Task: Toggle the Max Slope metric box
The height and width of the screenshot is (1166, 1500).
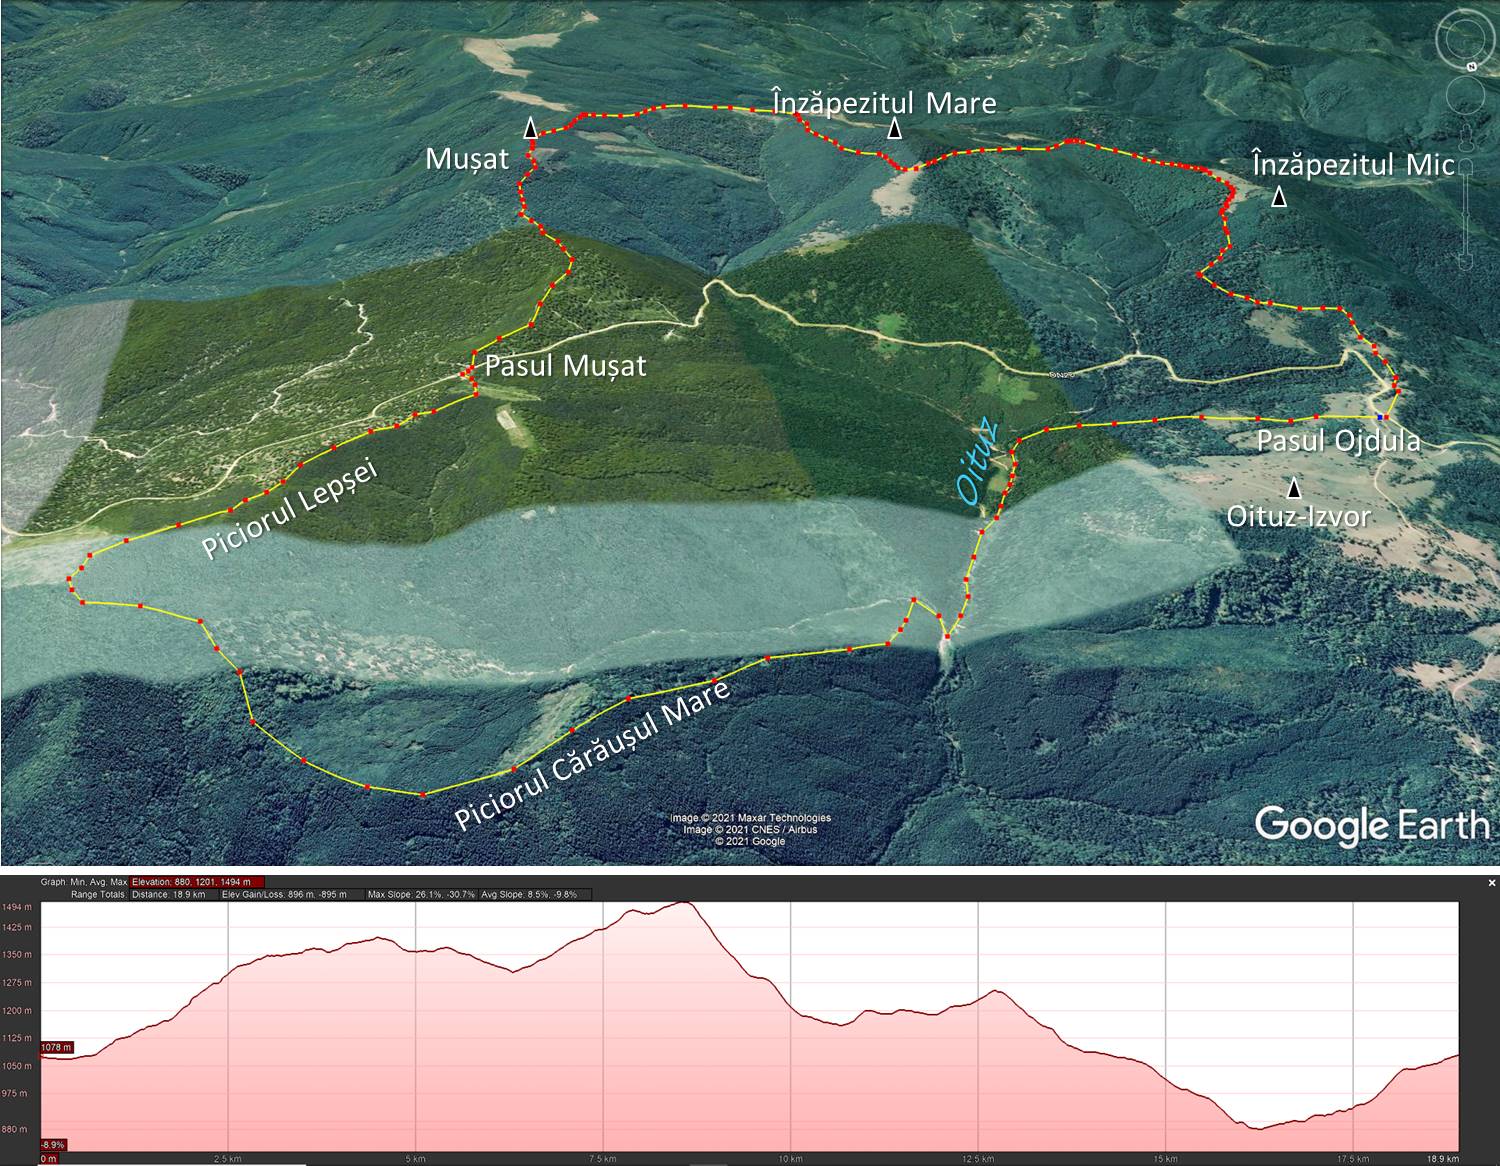Action: (x=421, y=894)
